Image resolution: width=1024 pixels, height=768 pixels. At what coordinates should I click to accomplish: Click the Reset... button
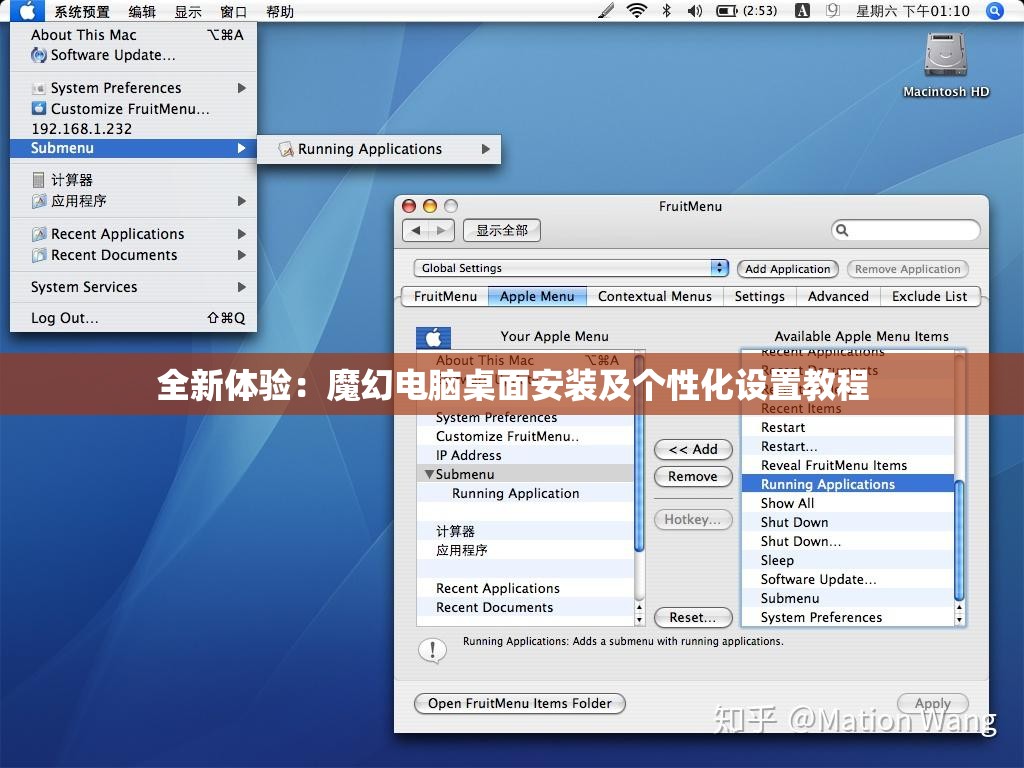point(693,618)
